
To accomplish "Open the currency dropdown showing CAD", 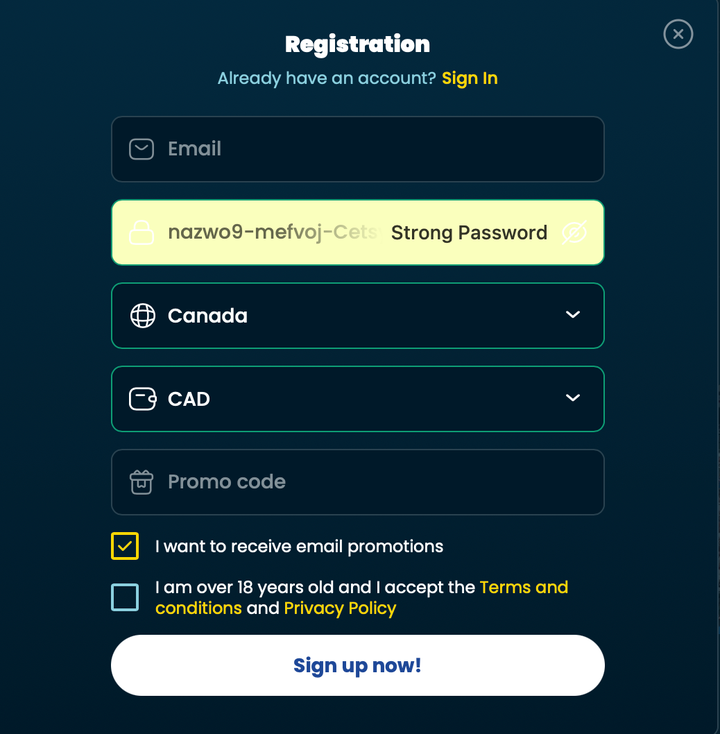I will (358, 399).
